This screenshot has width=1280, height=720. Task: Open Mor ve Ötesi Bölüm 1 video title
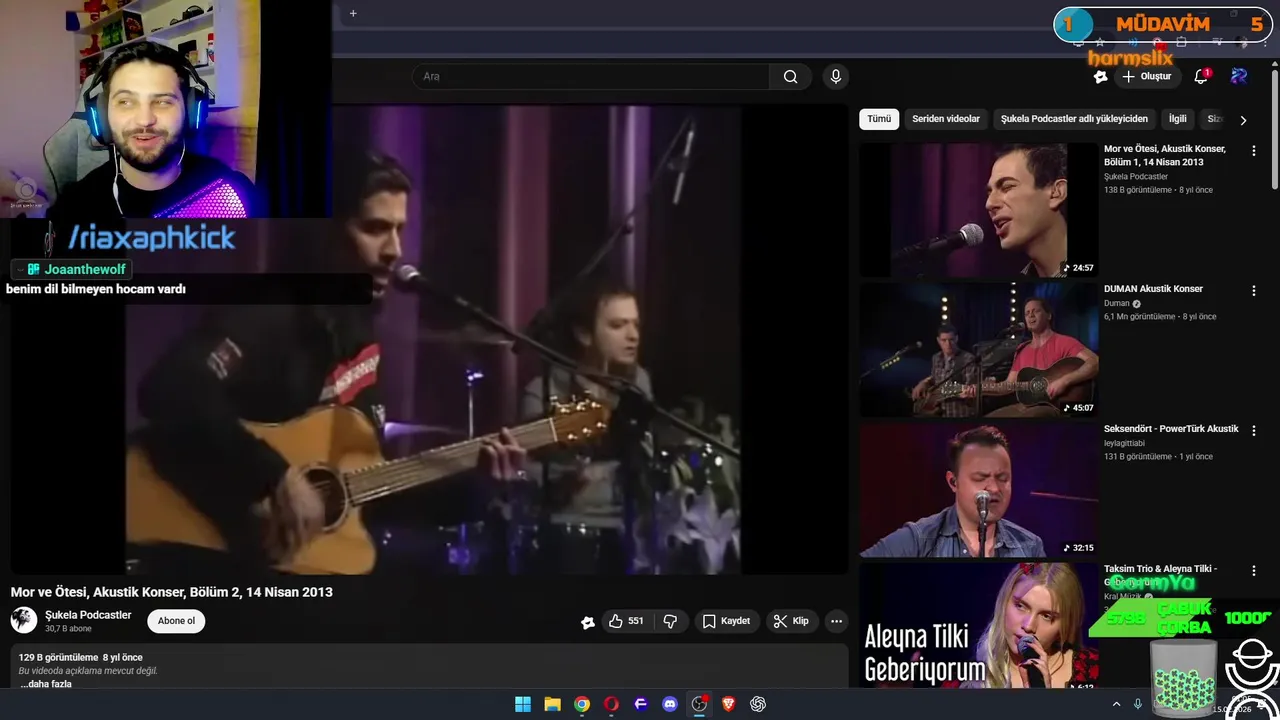click(1165, 155)
